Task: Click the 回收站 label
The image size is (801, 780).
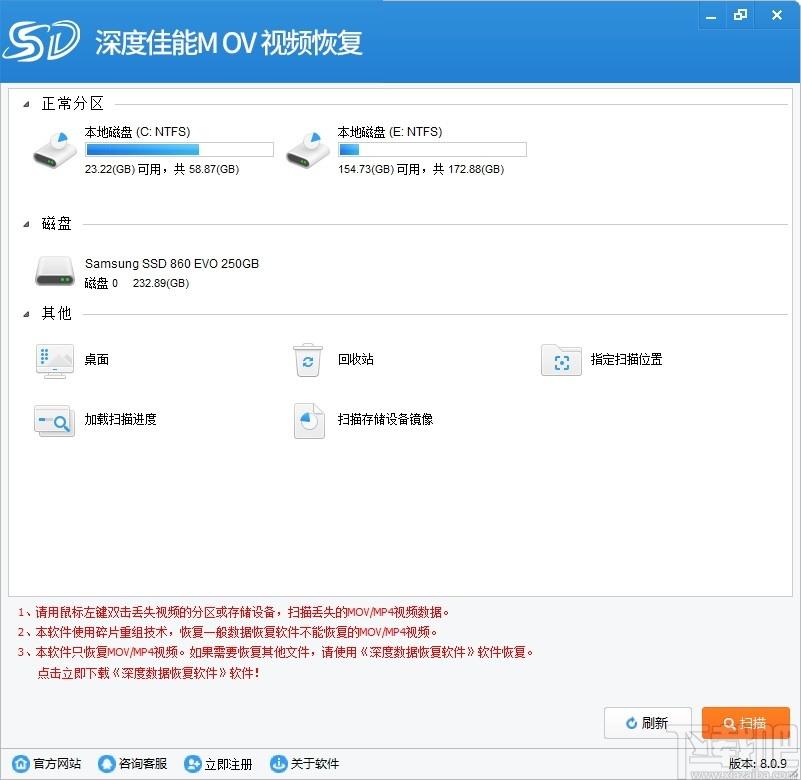Action: (x=356, y=359)
